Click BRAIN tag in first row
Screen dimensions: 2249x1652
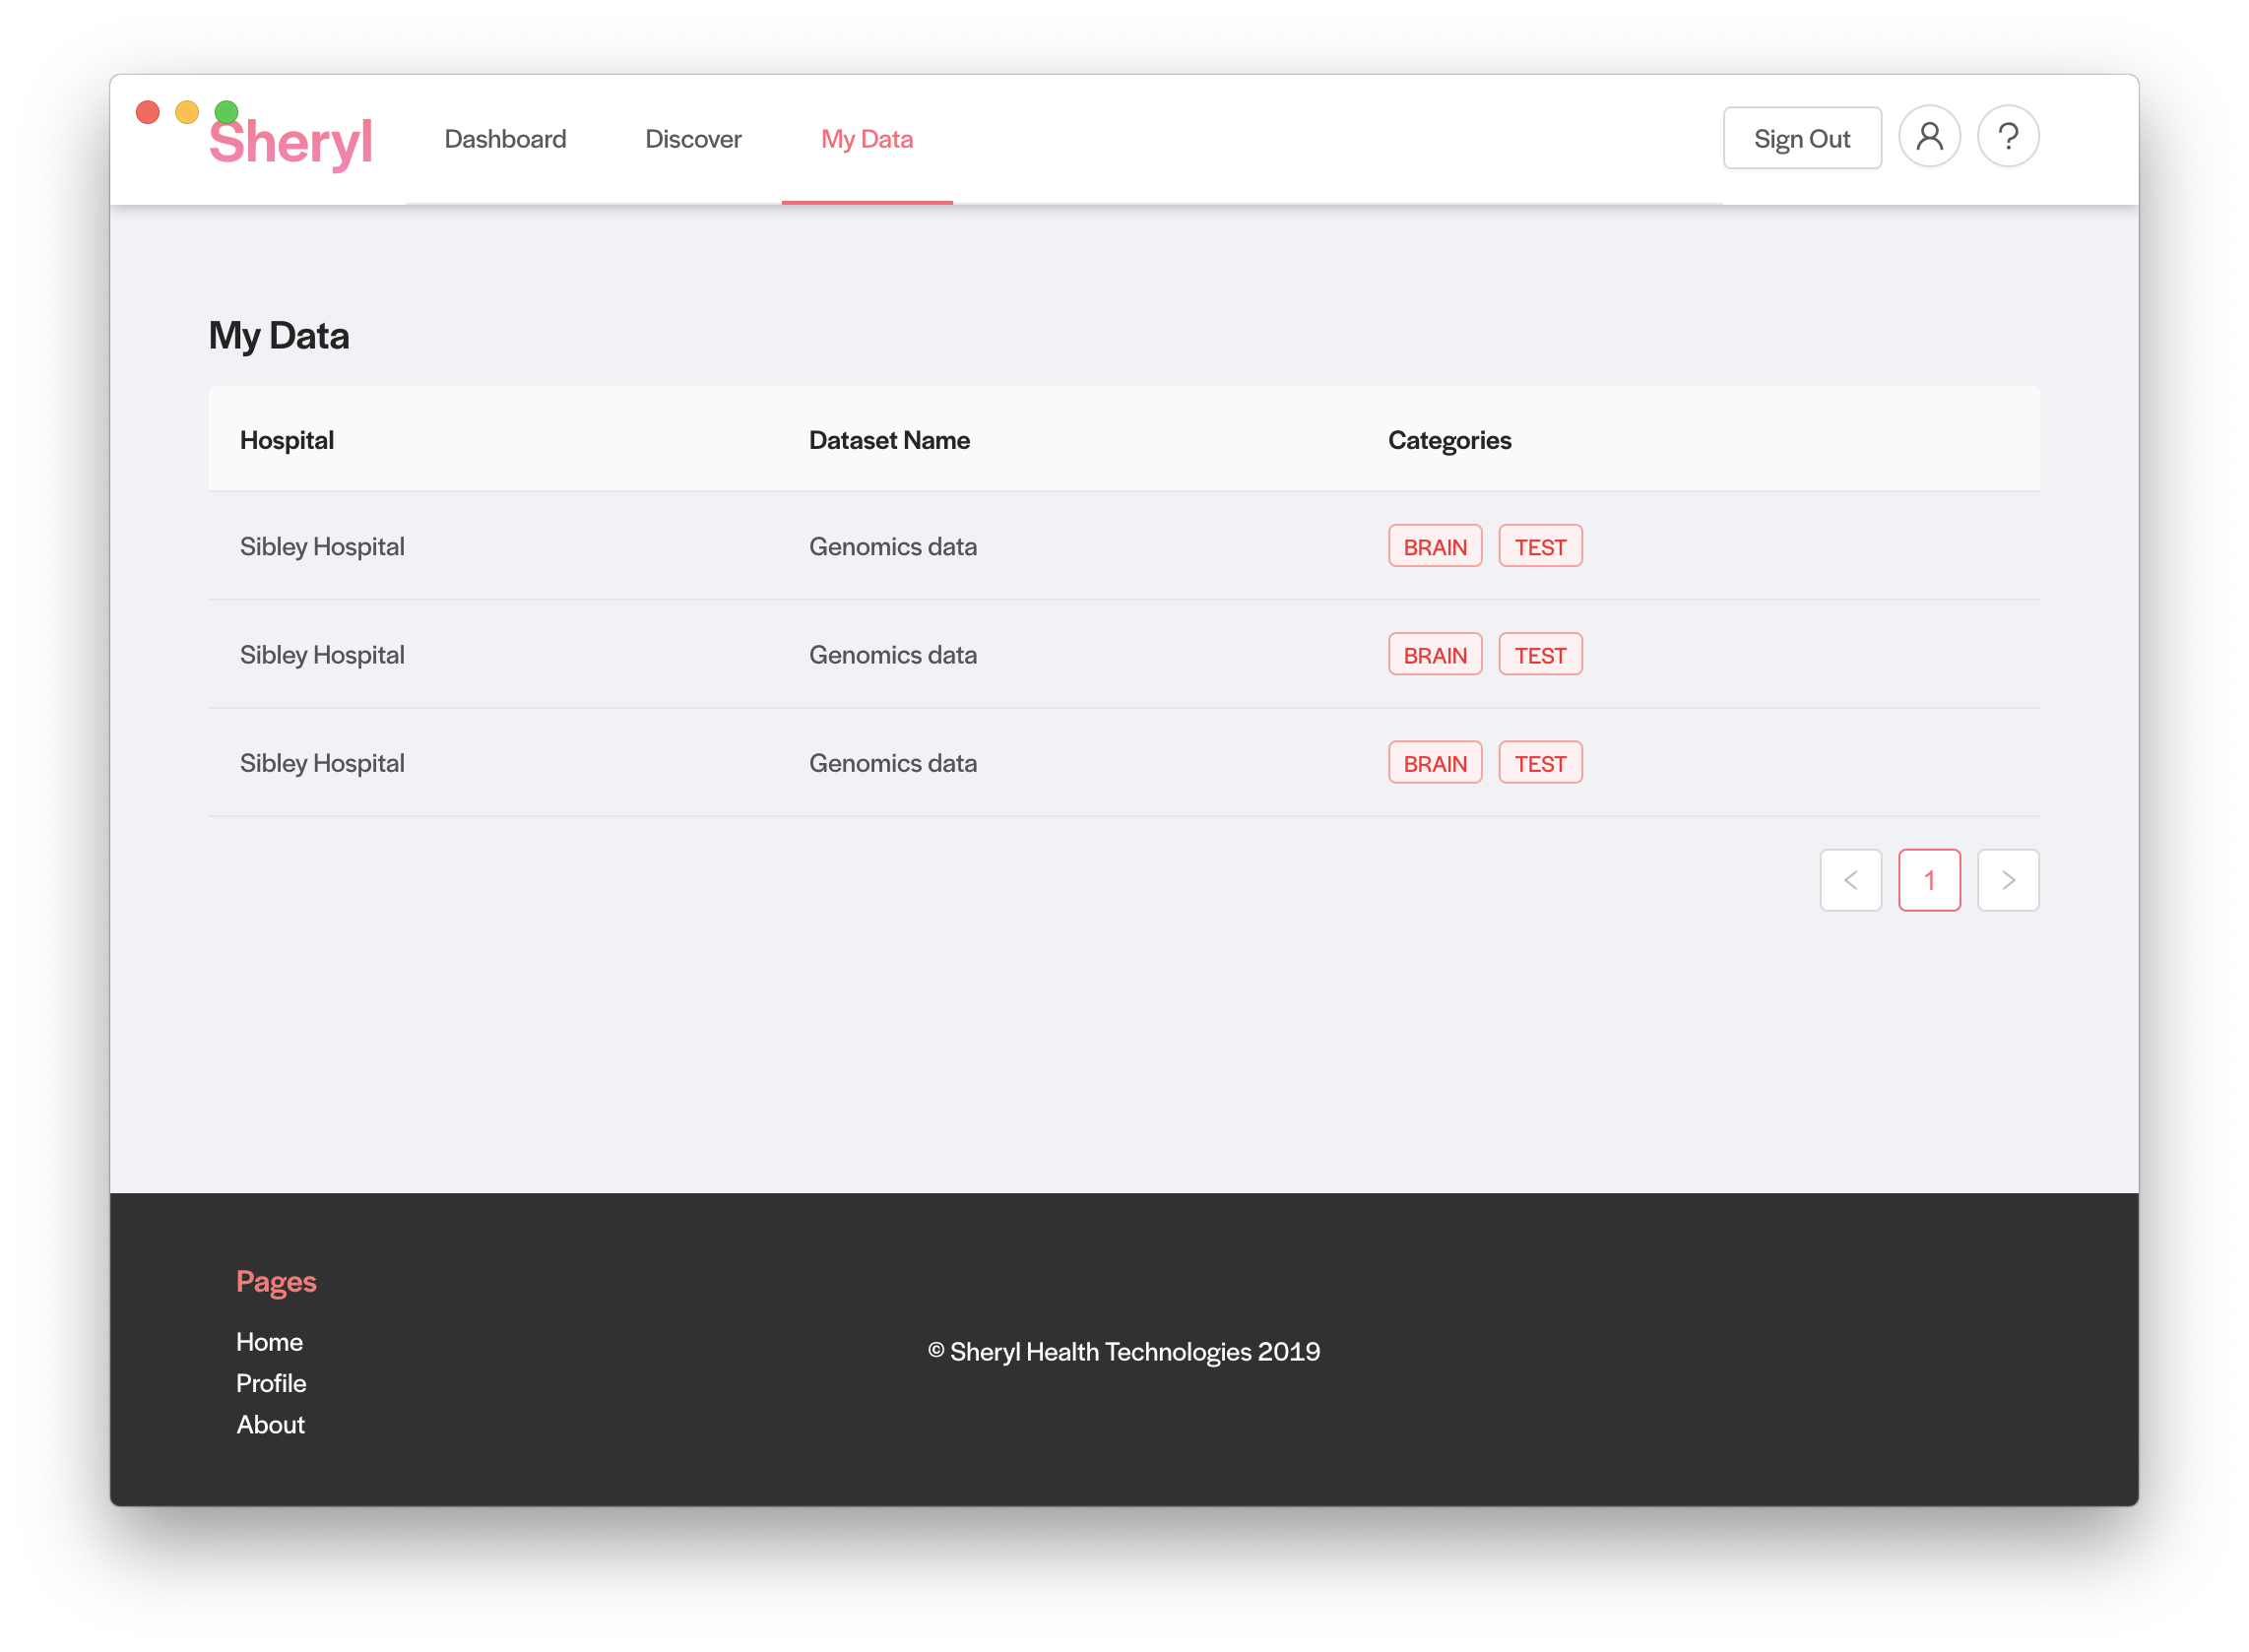click(x=1434, y=546)
